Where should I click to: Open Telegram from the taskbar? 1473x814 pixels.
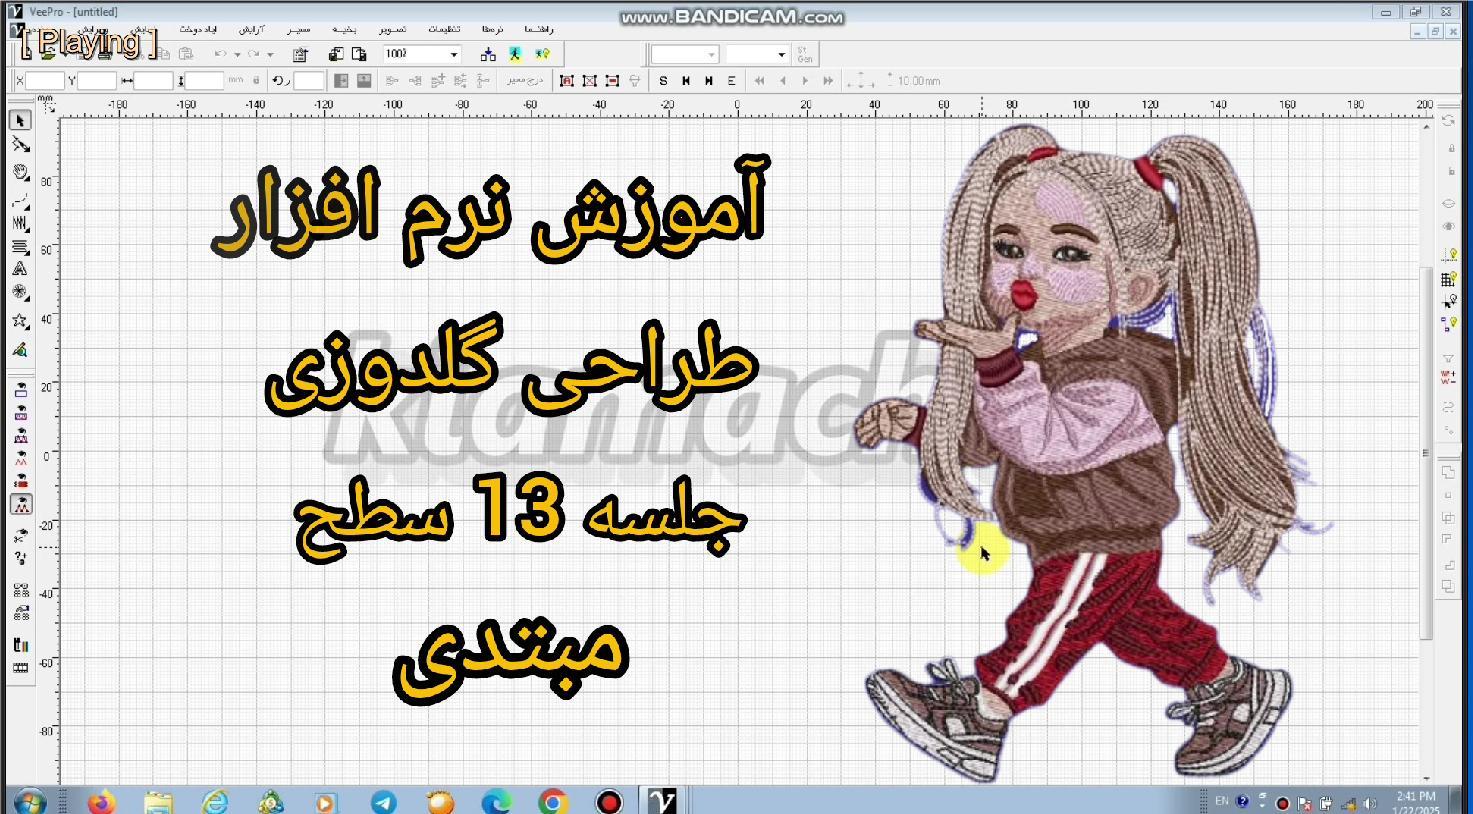click(x=383, y=801)
